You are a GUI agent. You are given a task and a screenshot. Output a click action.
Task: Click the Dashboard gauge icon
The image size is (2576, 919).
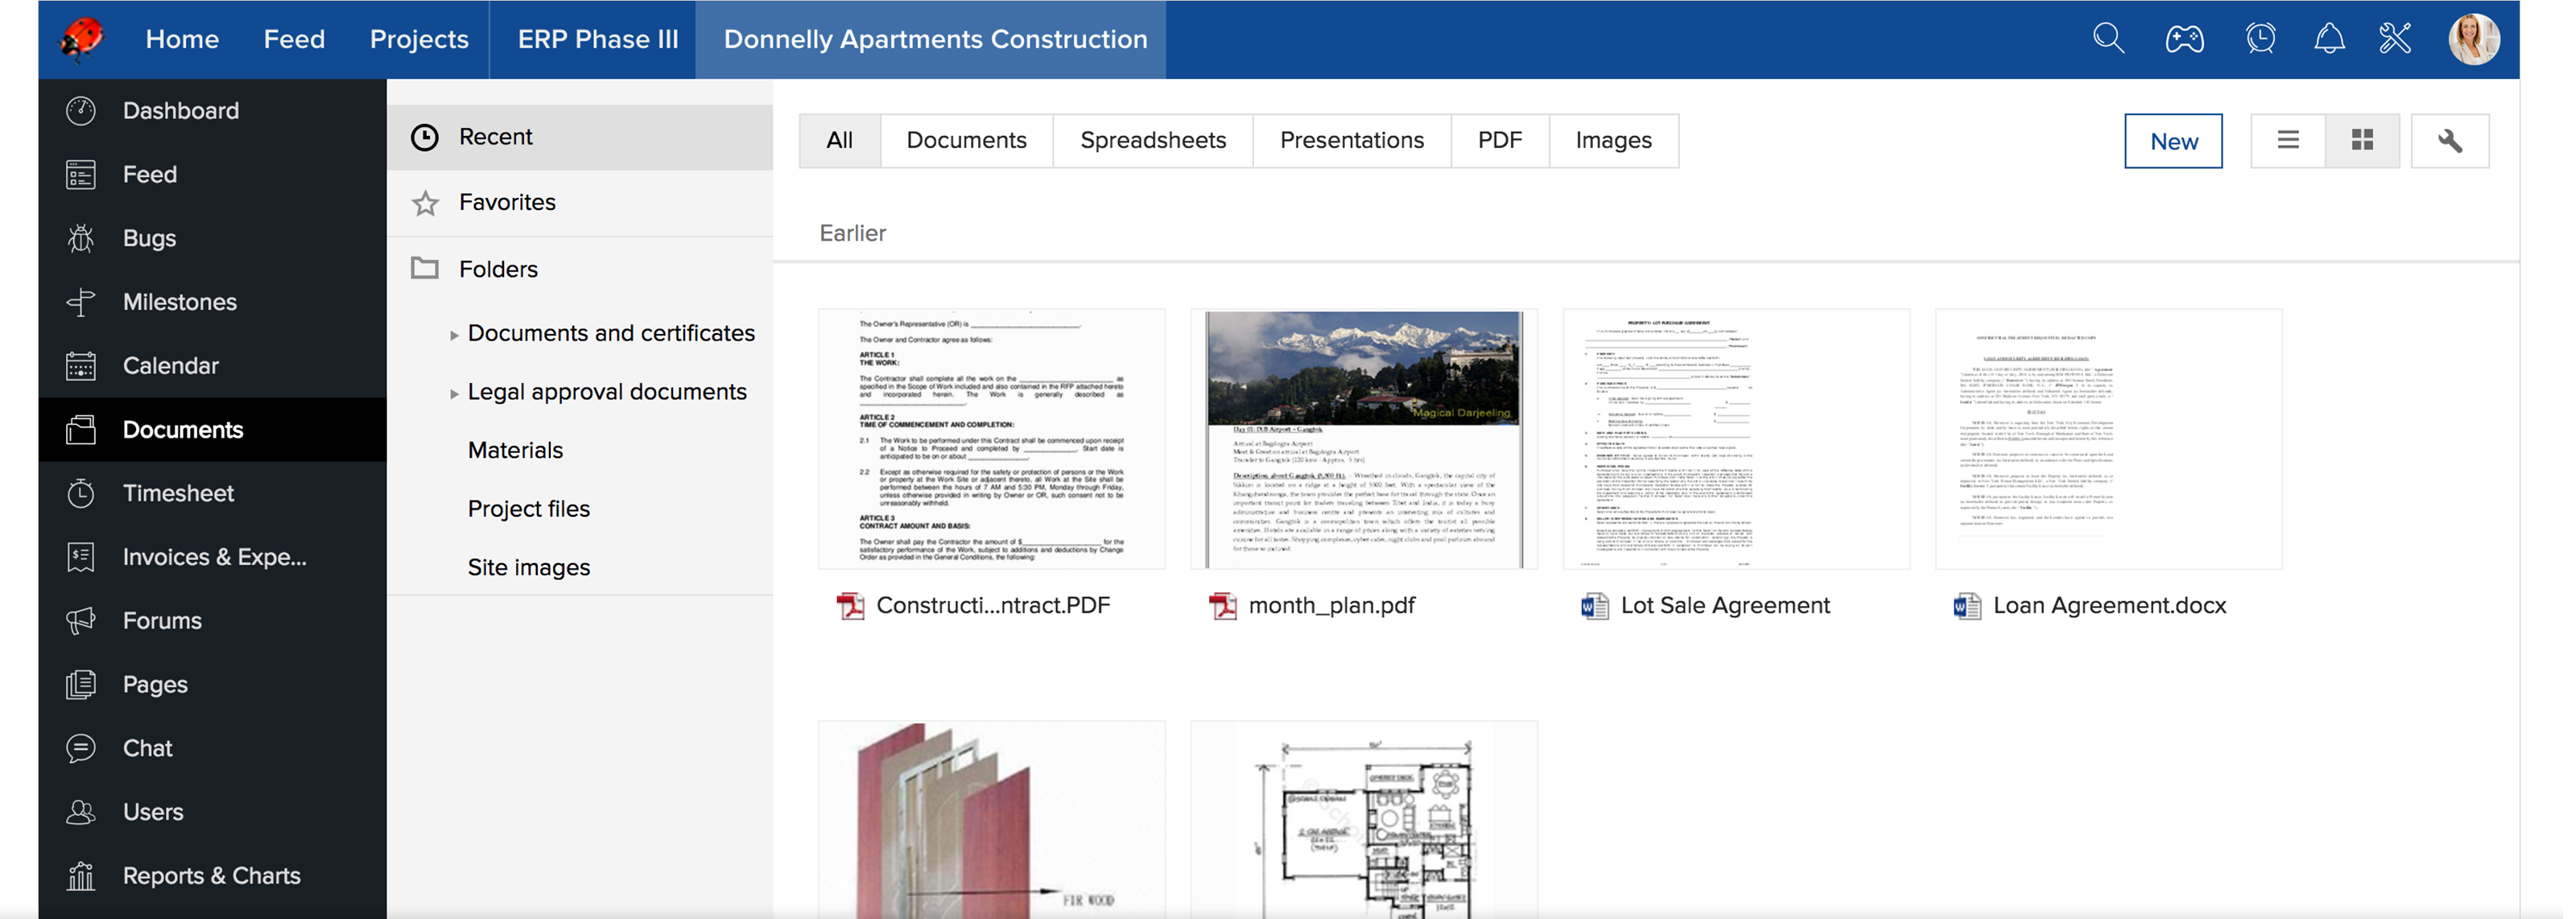pyautogui.click(x=81, y=111)
